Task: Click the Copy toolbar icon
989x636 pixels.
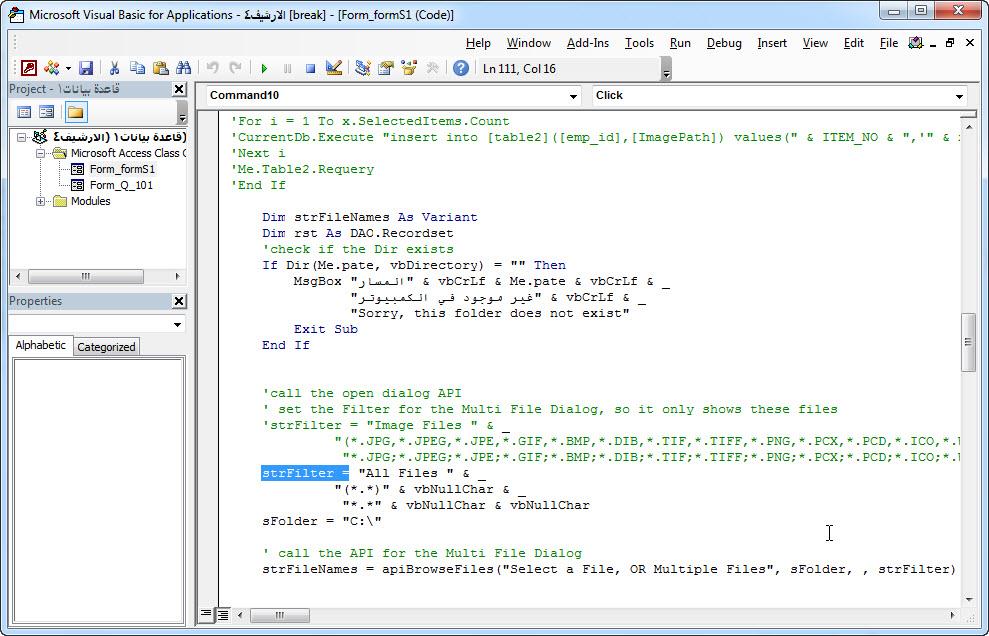Action: coord(138,68)
